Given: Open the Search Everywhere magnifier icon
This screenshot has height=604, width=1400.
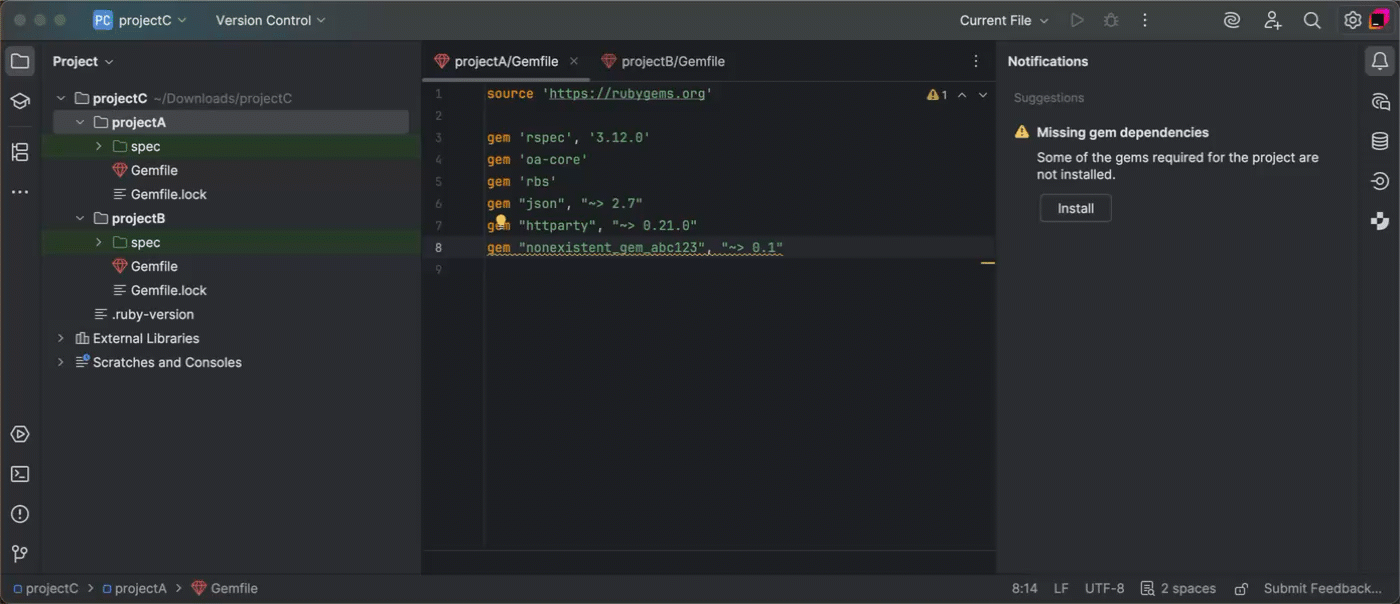Looking at the screenshot, I should pyautogui.click(x=1312, y=20).
